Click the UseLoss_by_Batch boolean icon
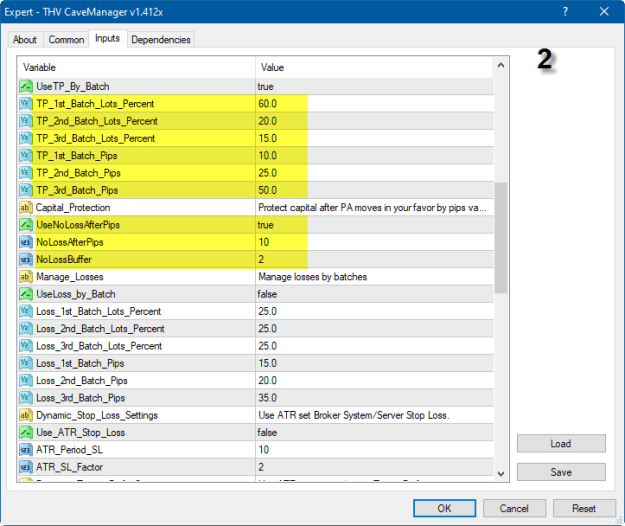The width and height of the screenshot is (625, 526). point(26,294)
